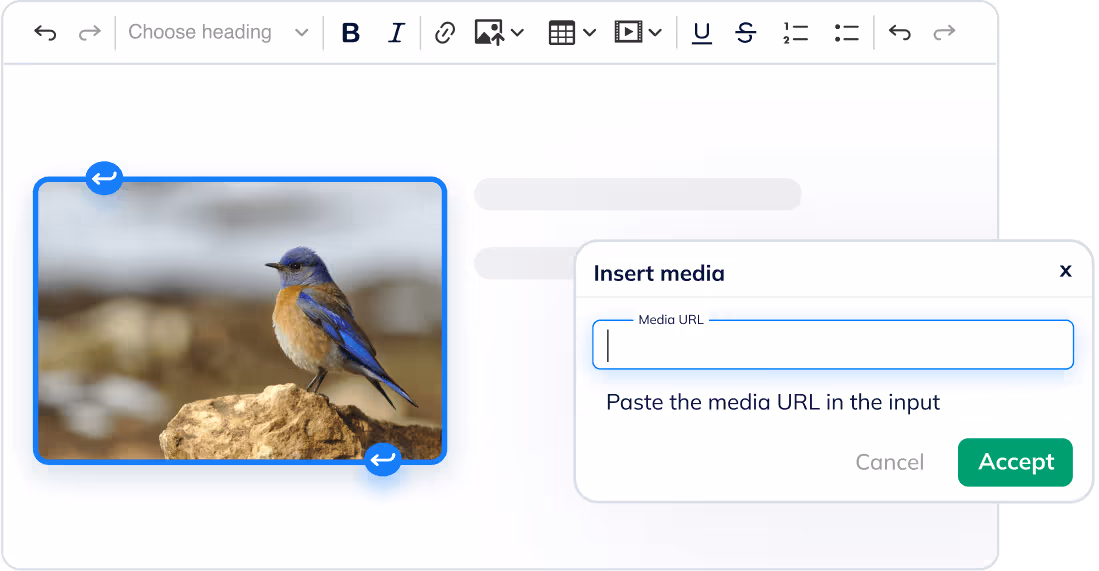The image size is (1099, 571).
Task: Toggle bold formatting
Action: coord(350,33)
